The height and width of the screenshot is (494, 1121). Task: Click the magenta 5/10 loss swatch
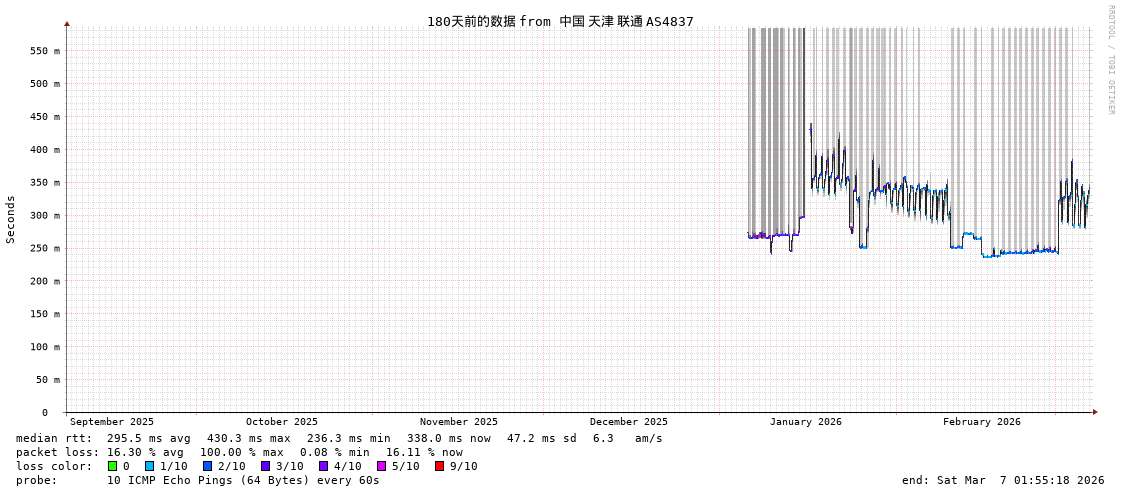[x=381, y=466]
